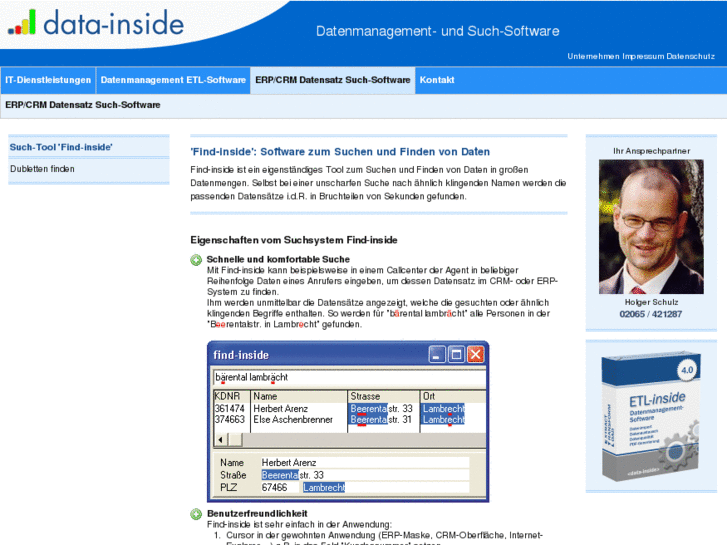
Task: Click the Datenmanagement- und Such-Software header title
Action: click(438, 31)
